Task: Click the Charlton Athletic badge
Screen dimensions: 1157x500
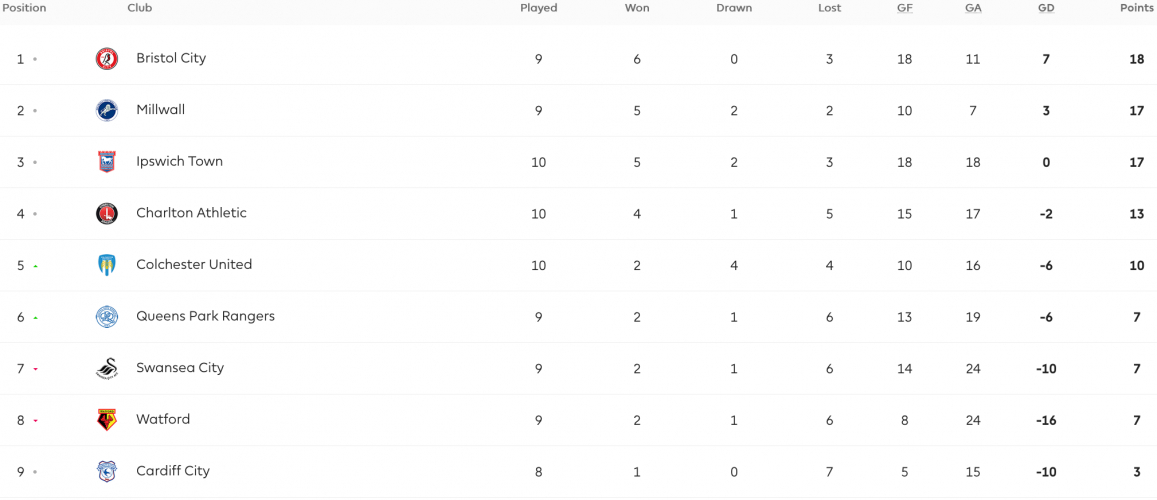Action: 107,213
